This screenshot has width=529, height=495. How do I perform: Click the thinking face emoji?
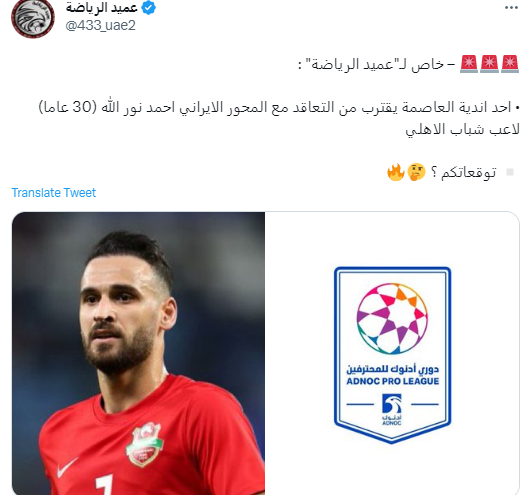click(x=416, y=172)
